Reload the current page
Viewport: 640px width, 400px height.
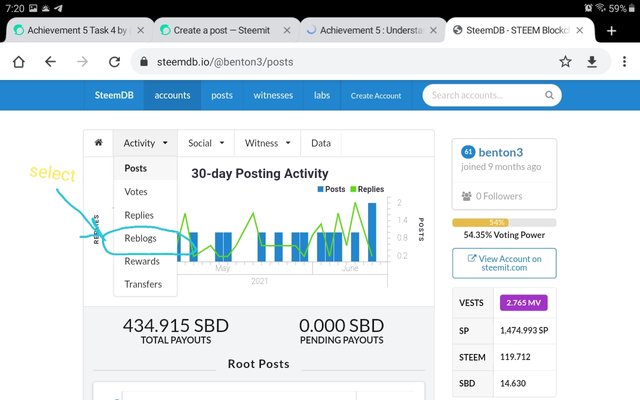click(x=114, y=62)
